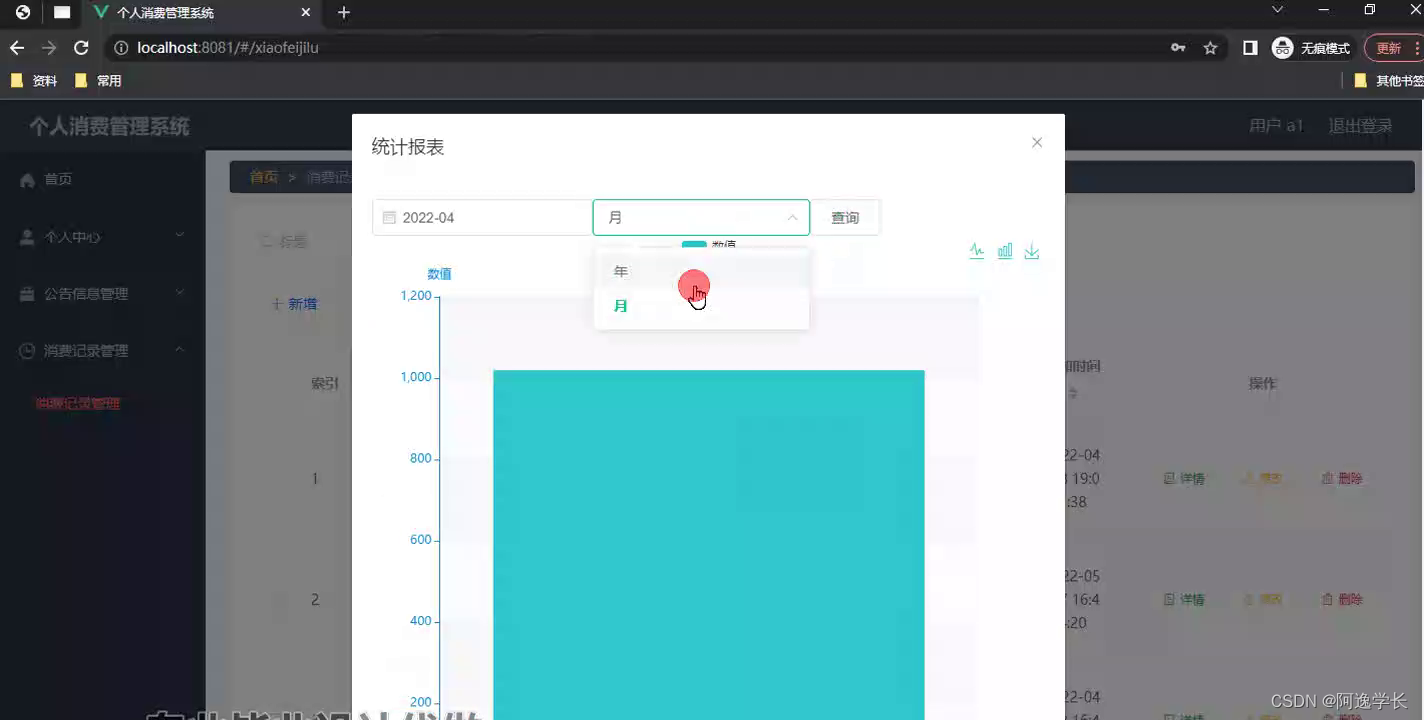Open the tab search chevron
Viewport: 1424px width, 720px height.
click(x=1277, y=10)
